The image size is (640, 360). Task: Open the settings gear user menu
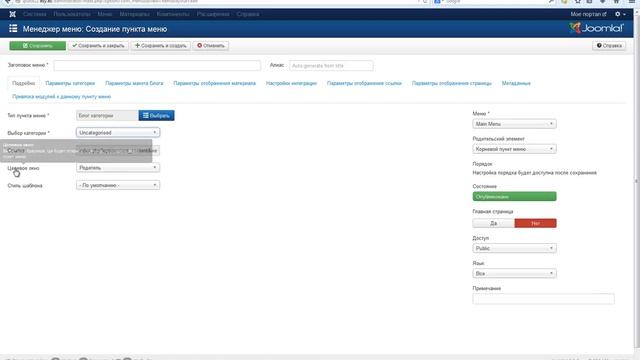620,14
